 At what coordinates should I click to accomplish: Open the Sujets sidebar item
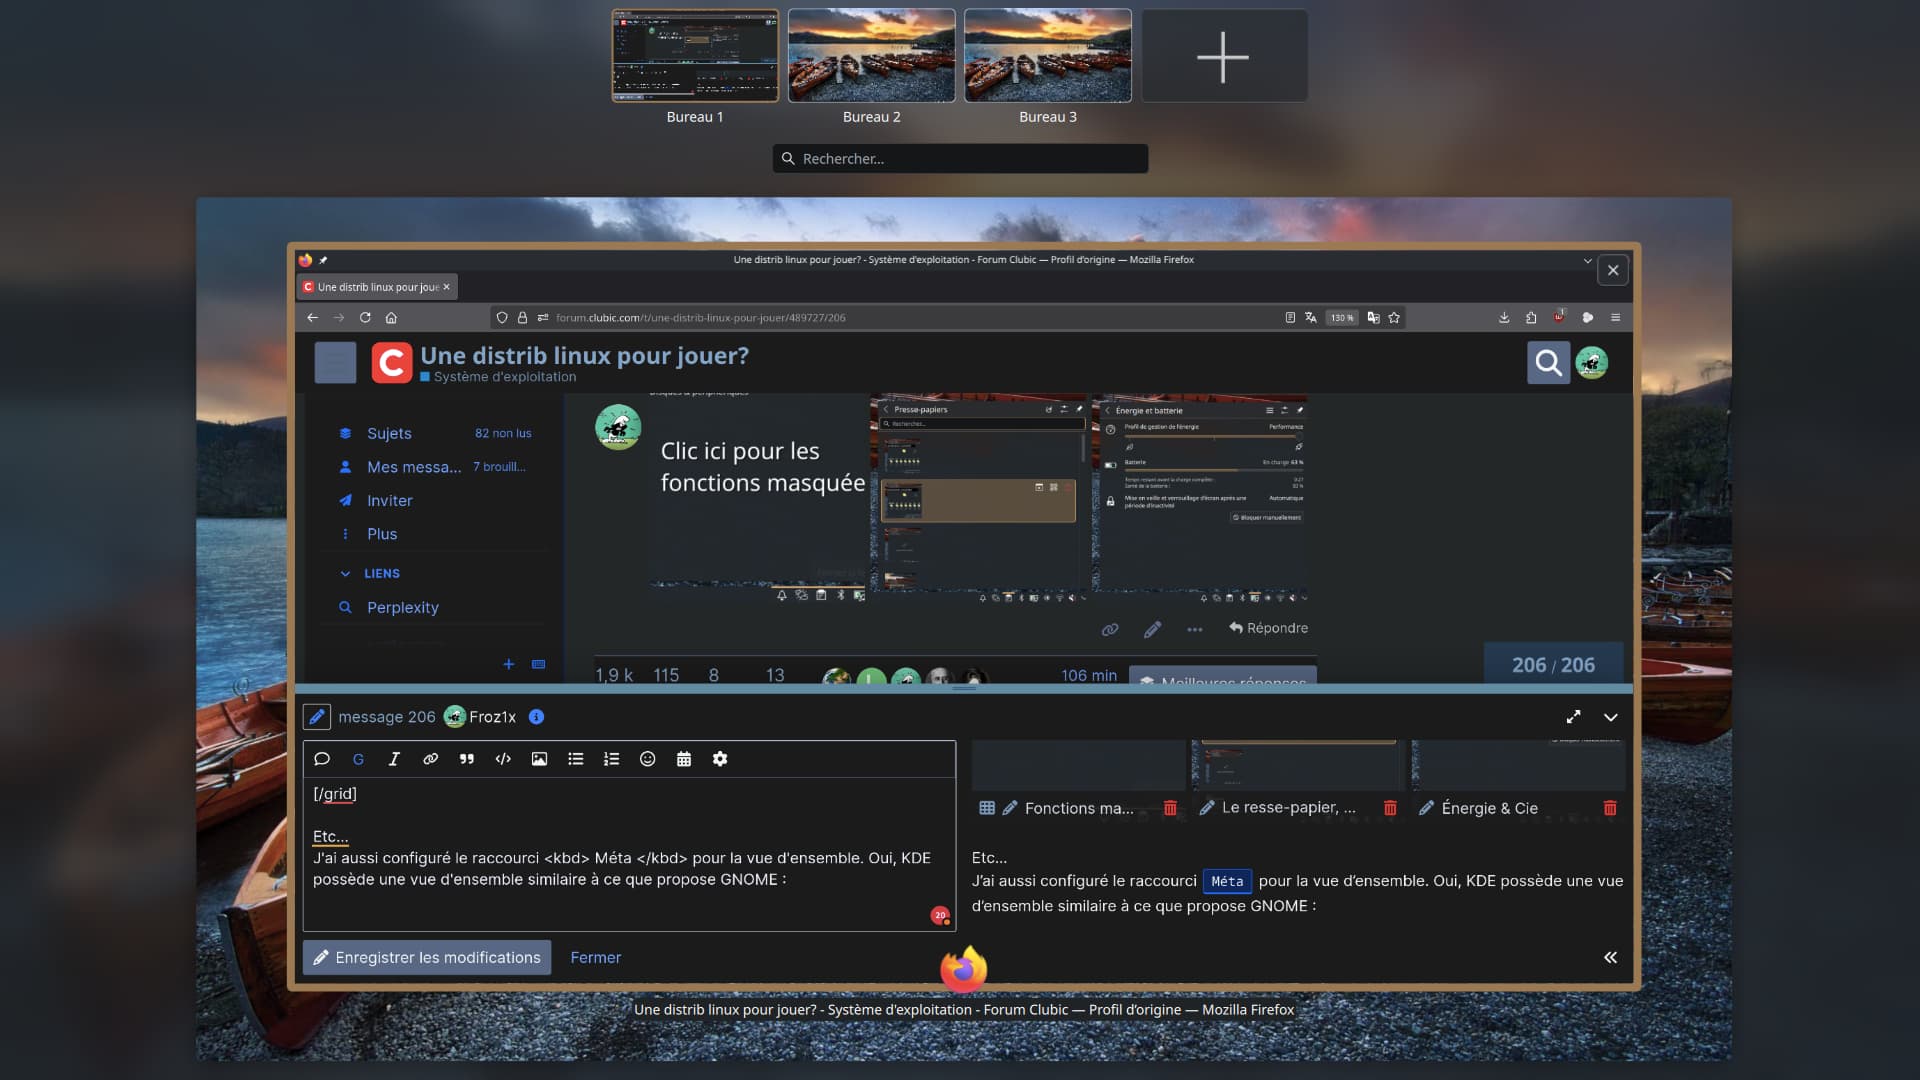tap(389, 433)
